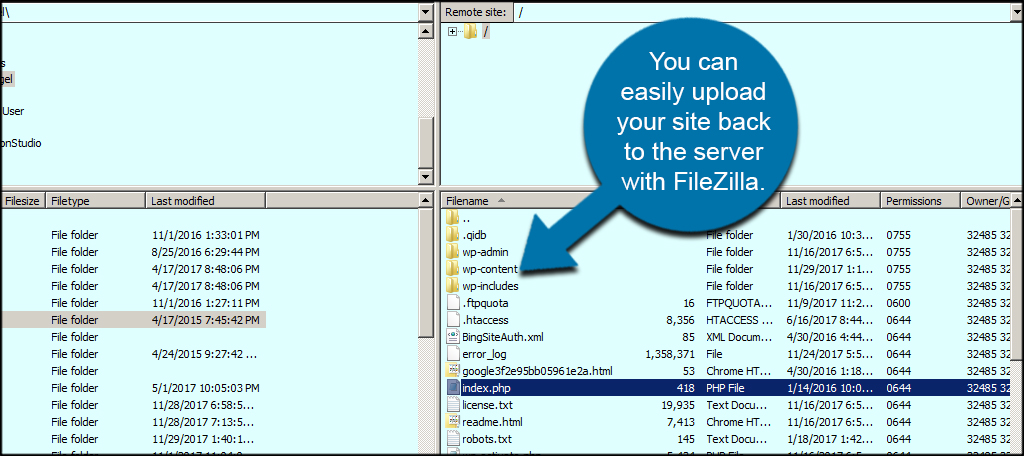Click the error_log file name
1024x456 pixels.
tap(484, 354)
